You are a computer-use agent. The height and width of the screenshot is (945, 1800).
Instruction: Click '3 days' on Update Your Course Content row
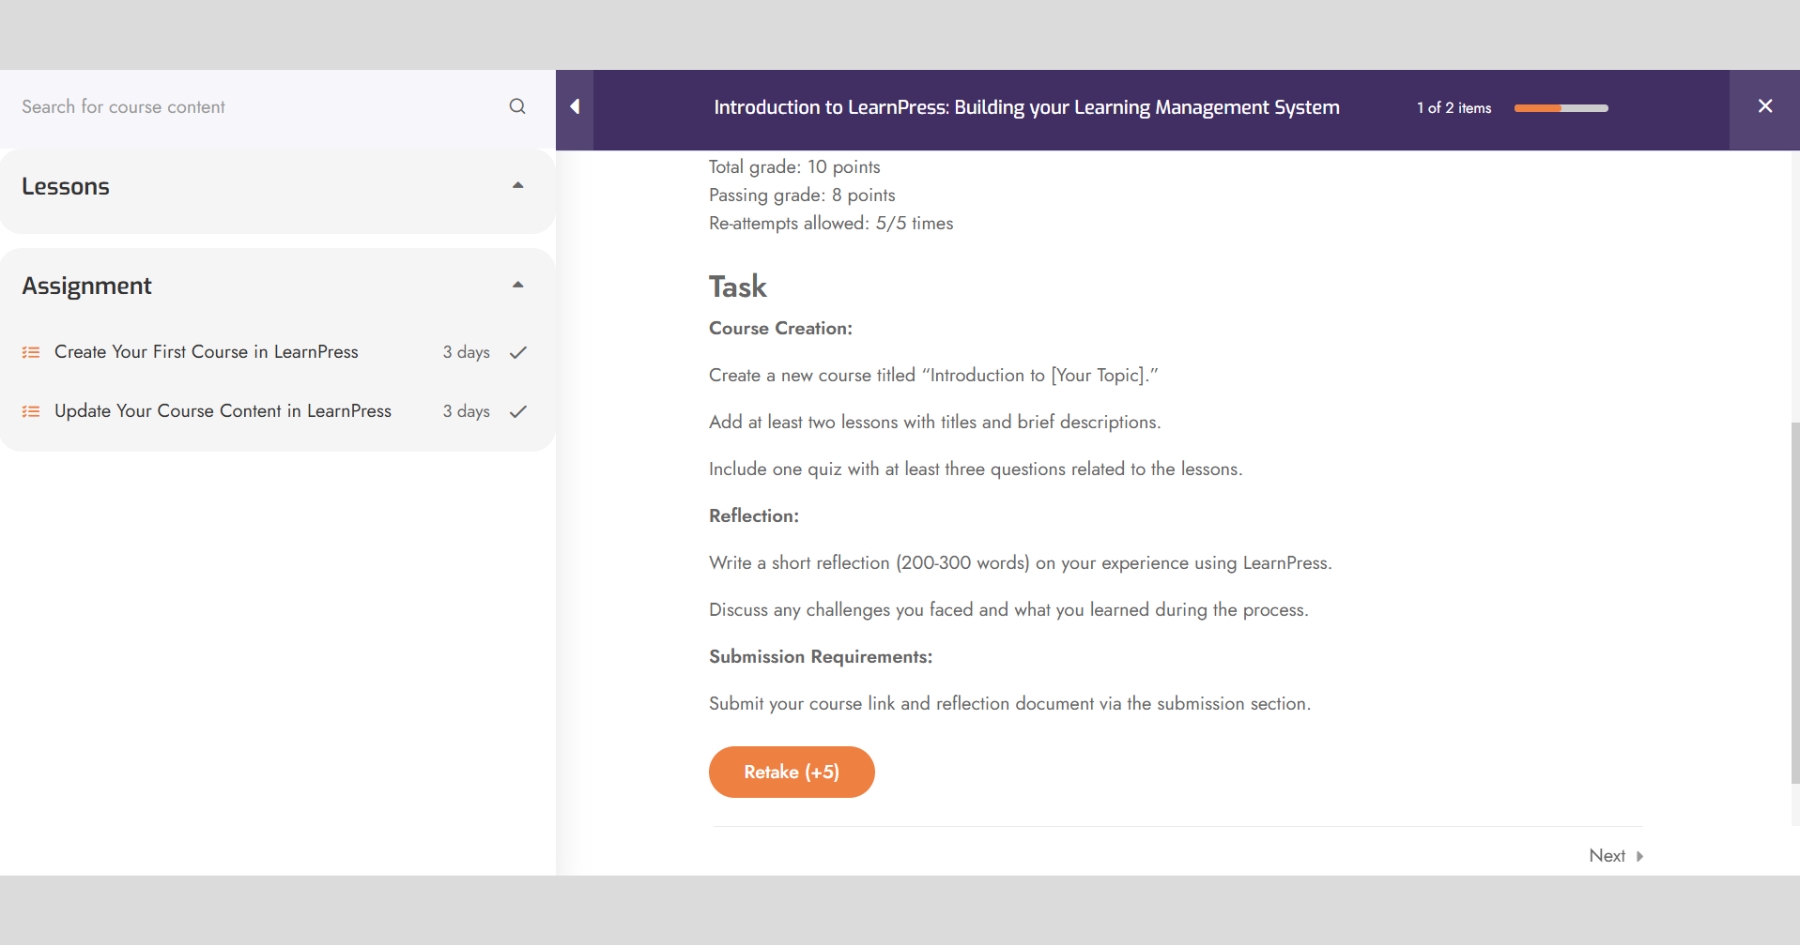tap(466, 411)
